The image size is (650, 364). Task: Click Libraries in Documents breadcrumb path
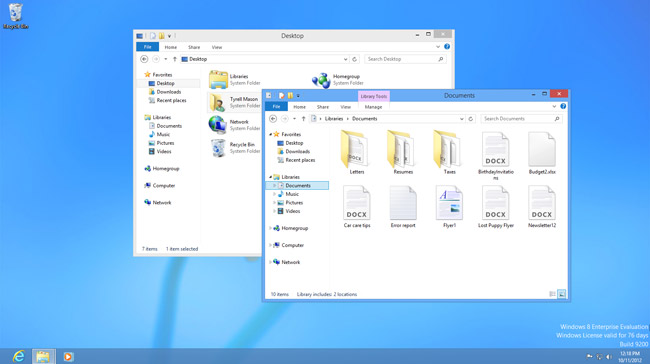coord(334,119)
